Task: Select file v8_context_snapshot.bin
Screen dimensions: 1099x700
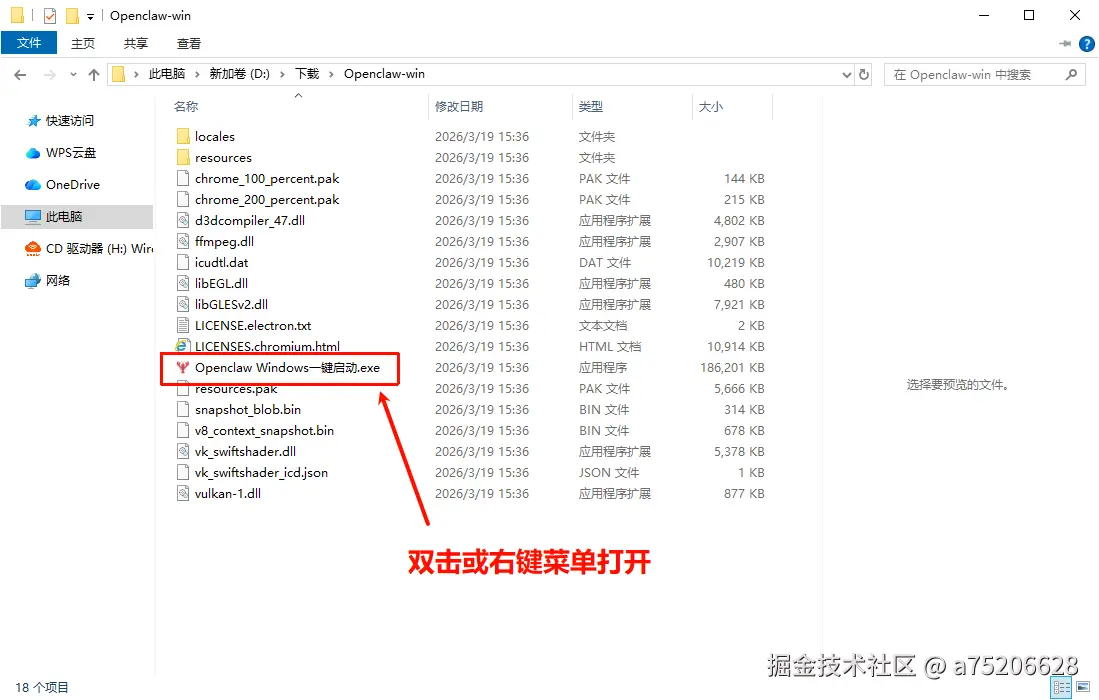Action: (264, 431)
